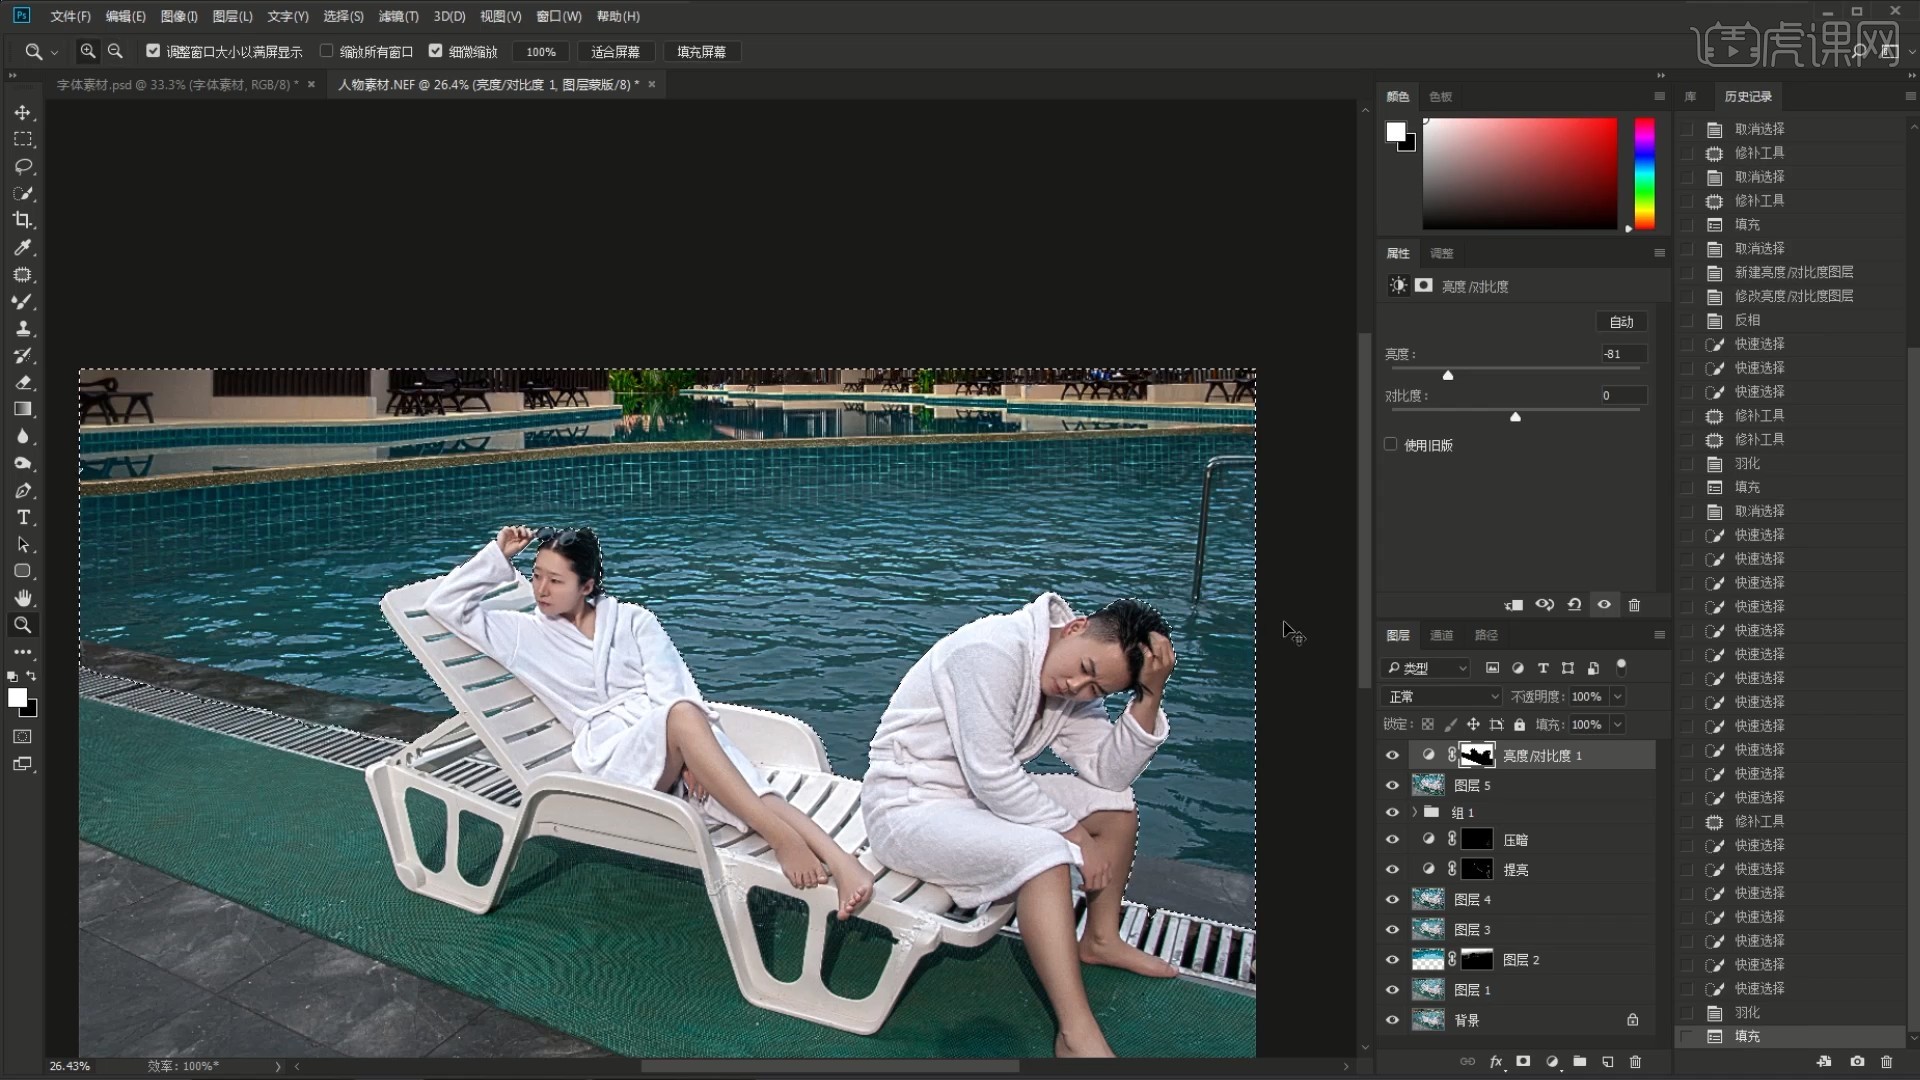Enable the 缩放所有窗口 checkbox

[x=326, y=51]
